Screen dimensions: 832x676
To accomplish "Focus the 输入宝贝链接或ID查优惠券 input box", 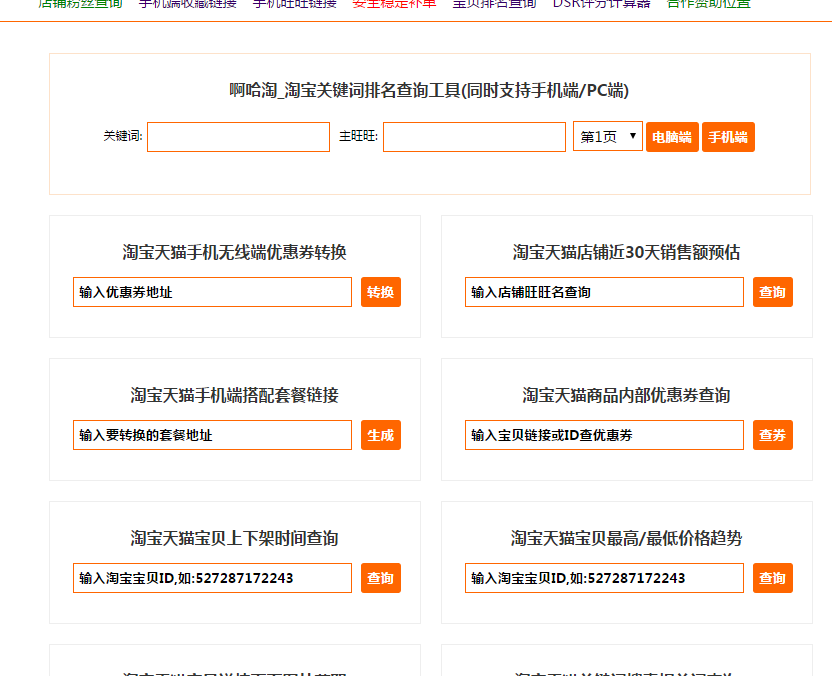I will [604, 435].
